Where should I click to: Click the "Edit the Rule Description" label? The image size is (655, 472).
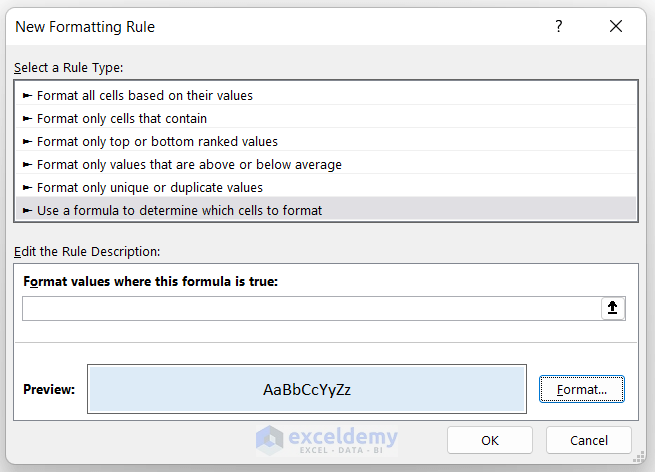(x=87, y=251)
